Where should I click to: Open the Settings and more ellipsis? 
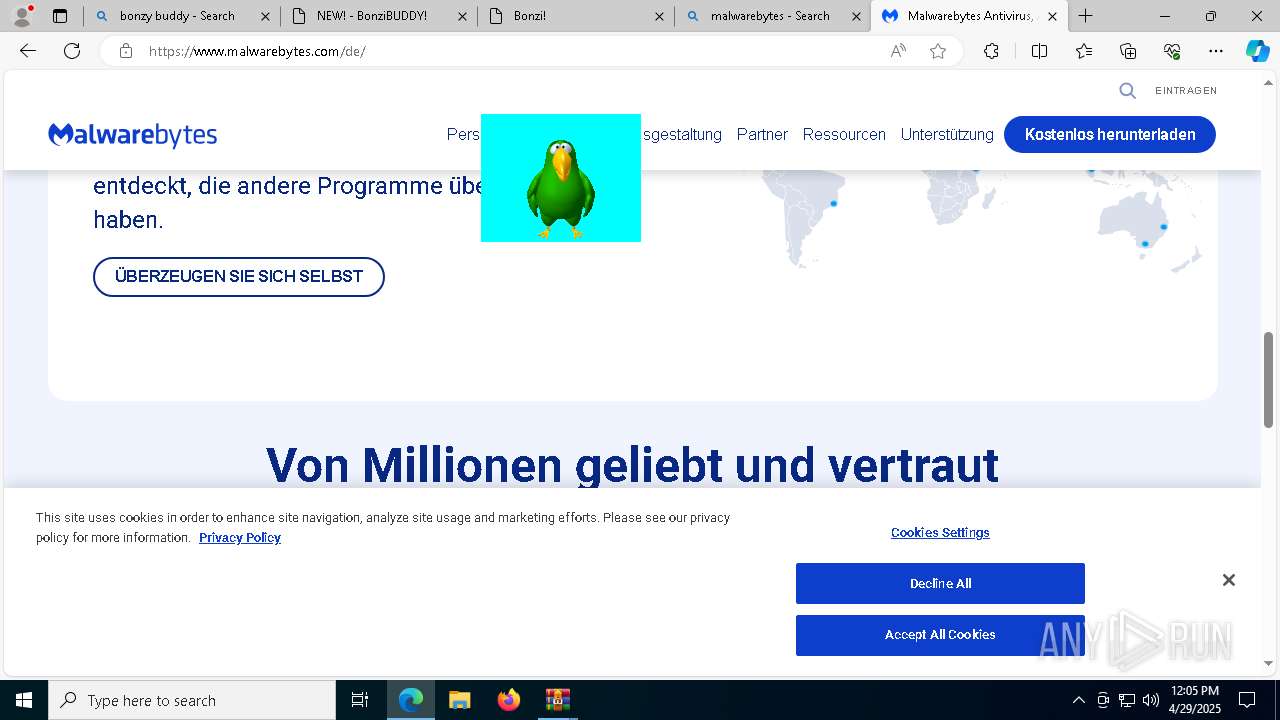1216,51
